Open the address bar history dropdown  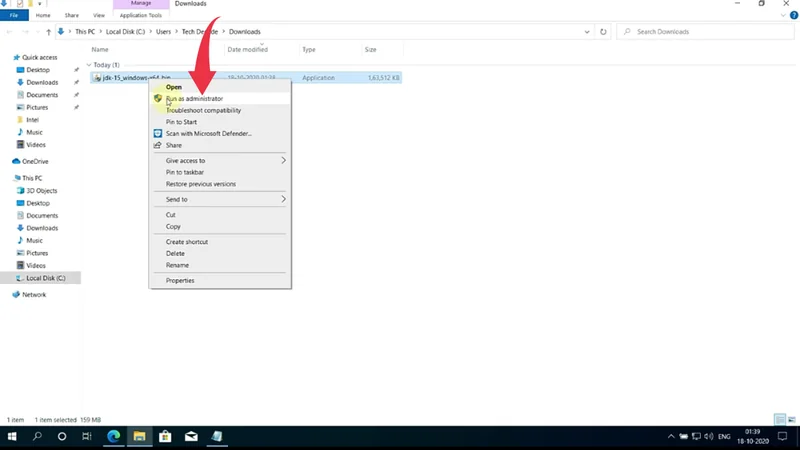pos(588,32)
